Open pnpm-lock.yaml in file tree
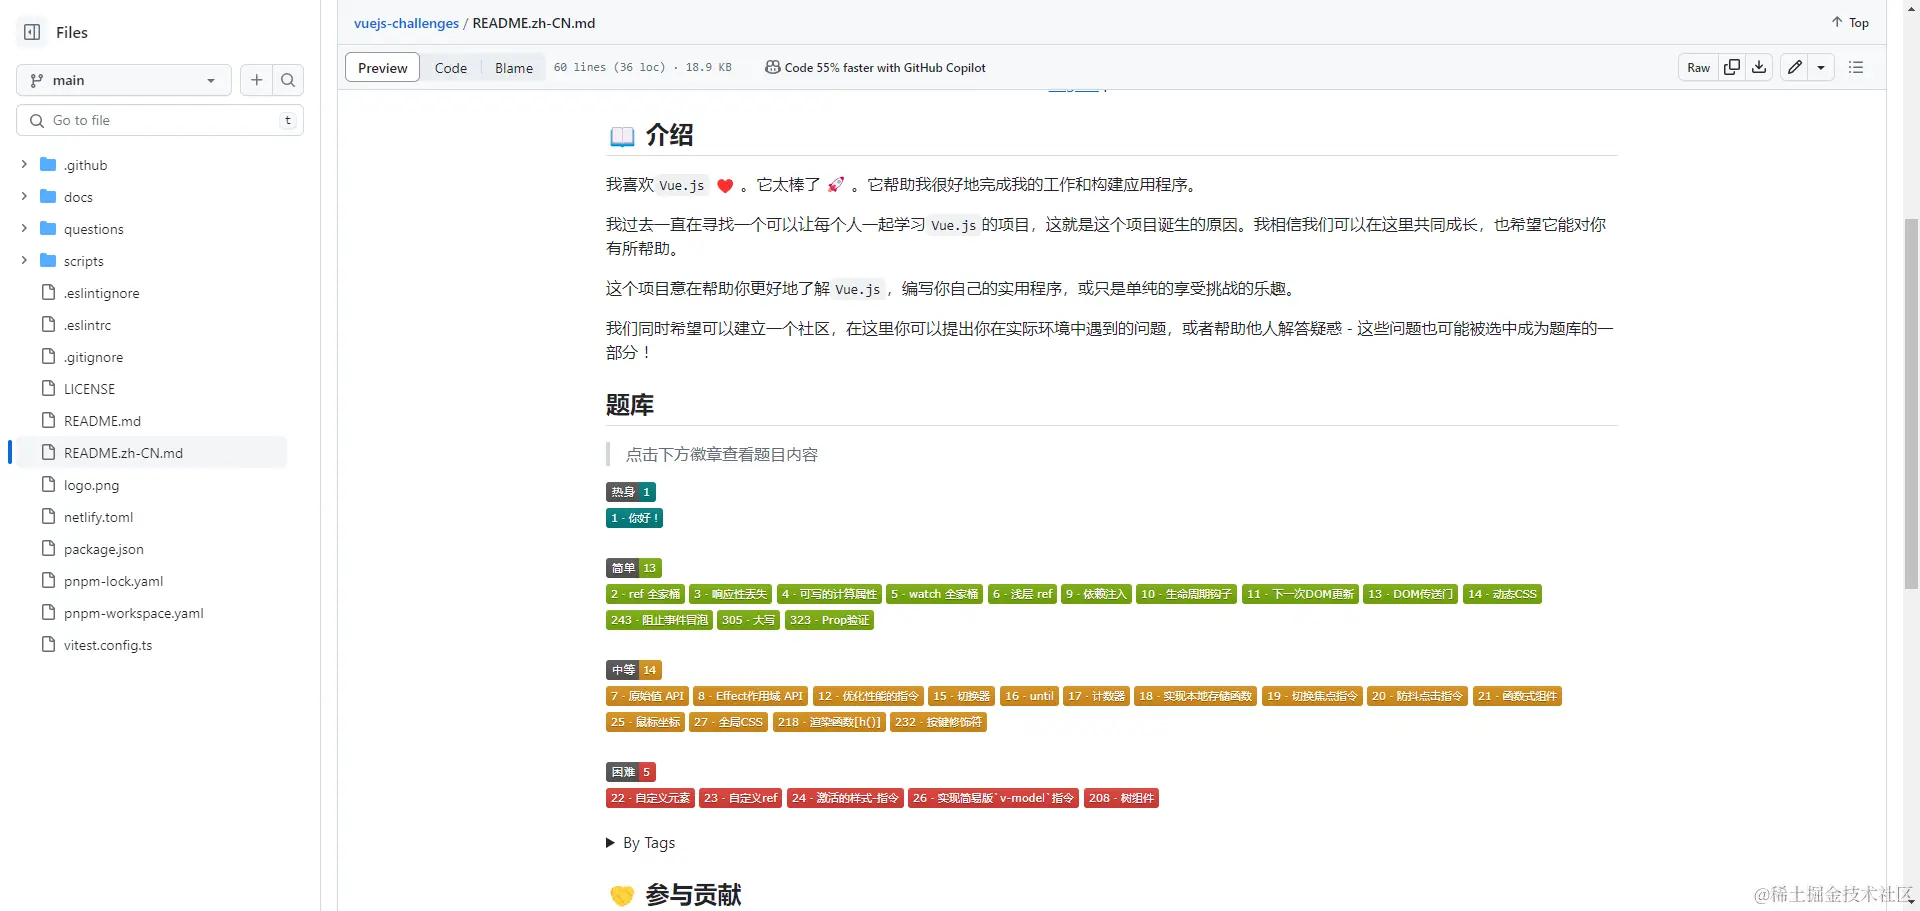This screenshot has height=911, width=1920. [x=113, y=581]
